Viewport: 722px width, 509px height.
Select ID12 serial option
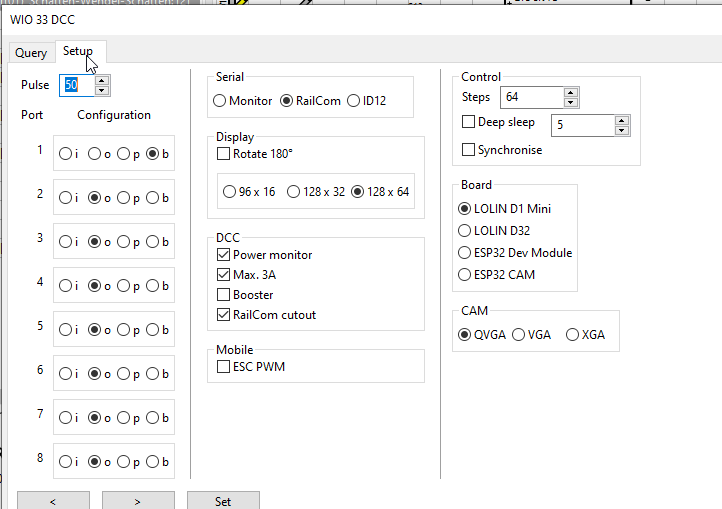(x=354, y=101)
